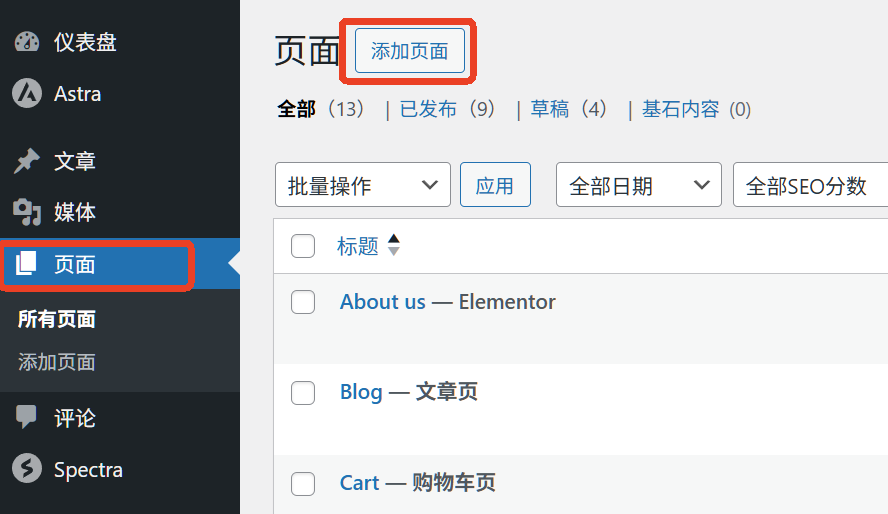Open the 全部SEO分数 filter dropdown
The image size is (888, 514).
click(x=810, y=185)
